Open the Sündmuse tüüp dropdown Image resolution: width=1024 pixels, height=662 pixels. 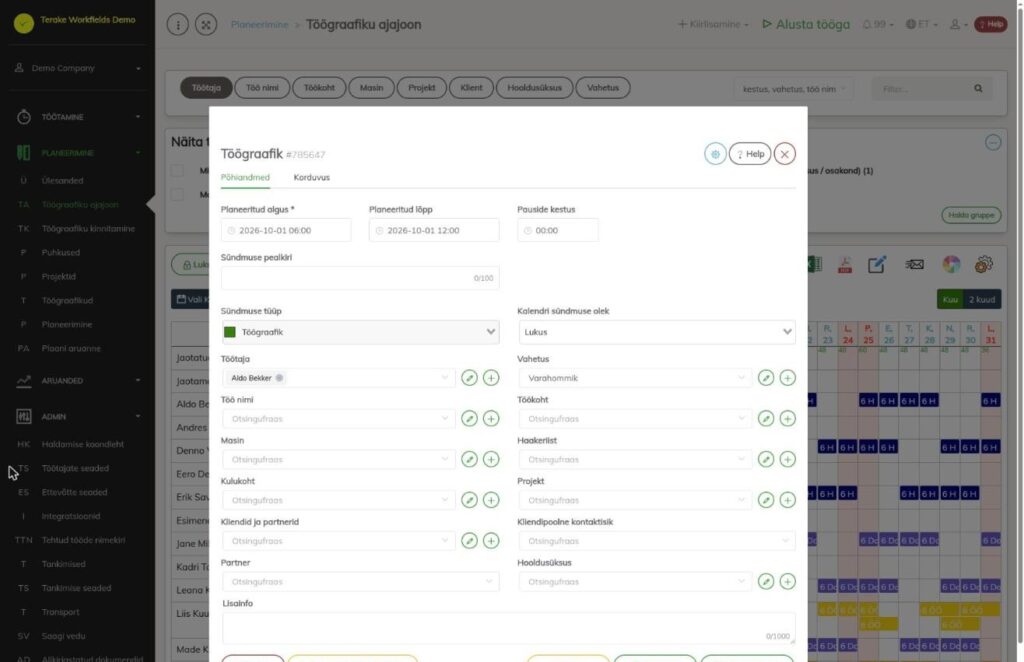click(x=360, y=332)
